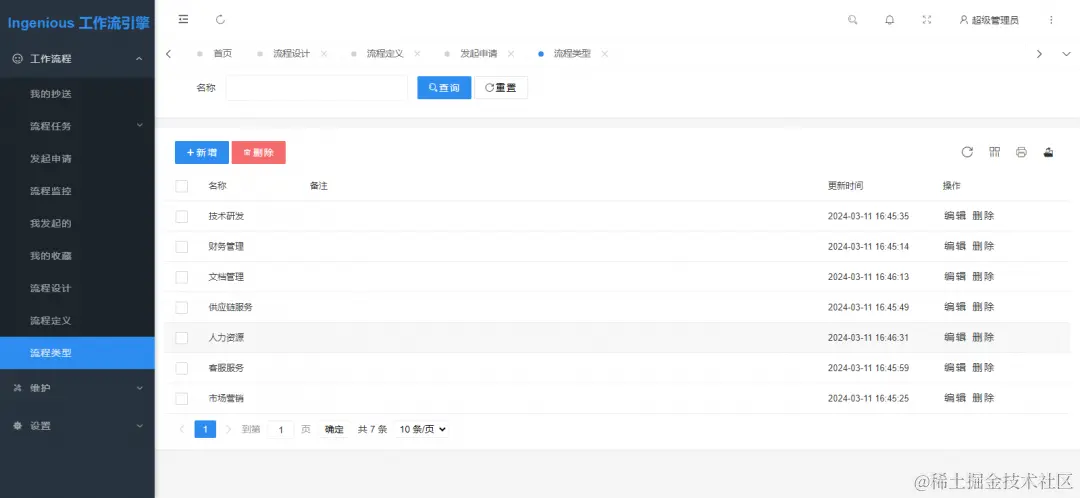Open 发起申请 in the sidebar
The image size is (1080, 498).
(x=77, y=158)
